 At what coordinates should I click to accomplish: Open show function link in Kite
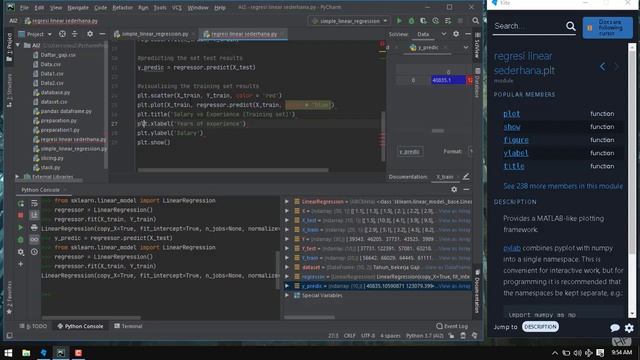point(511,127)
